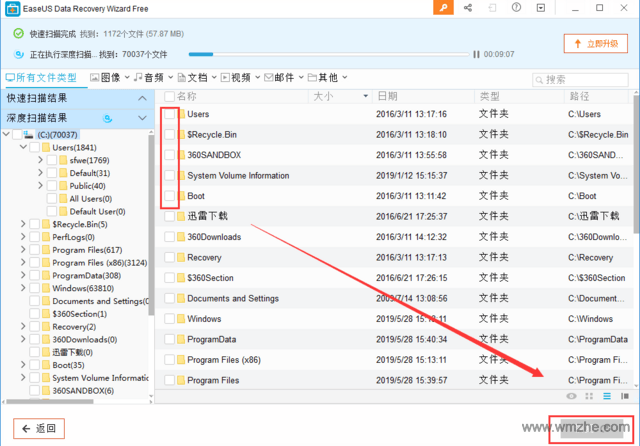The height and width of the screenshot is (446, 640).
Task: Check the 360SANDBOX row checkbox
Action: point(169,155)
